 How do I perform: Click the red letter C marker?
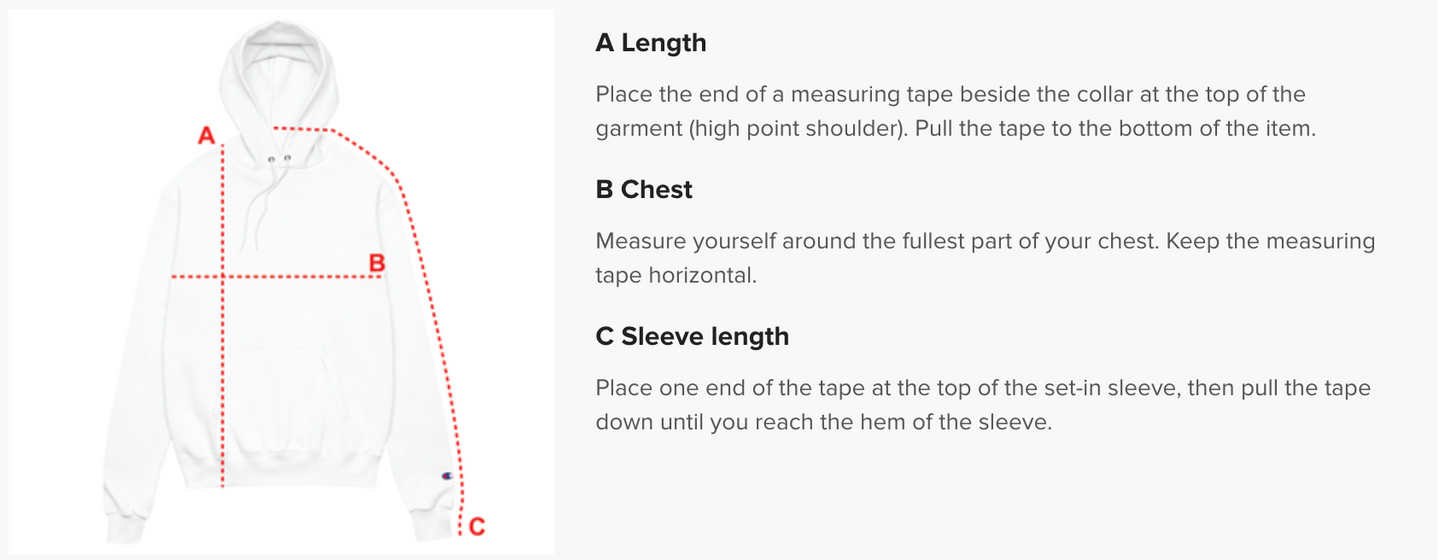tap(477, 526)
